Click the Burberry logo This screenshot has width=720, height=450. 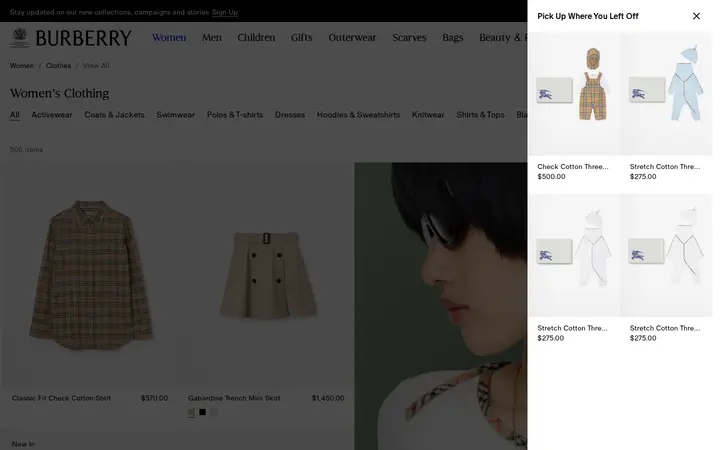(71, 38)
